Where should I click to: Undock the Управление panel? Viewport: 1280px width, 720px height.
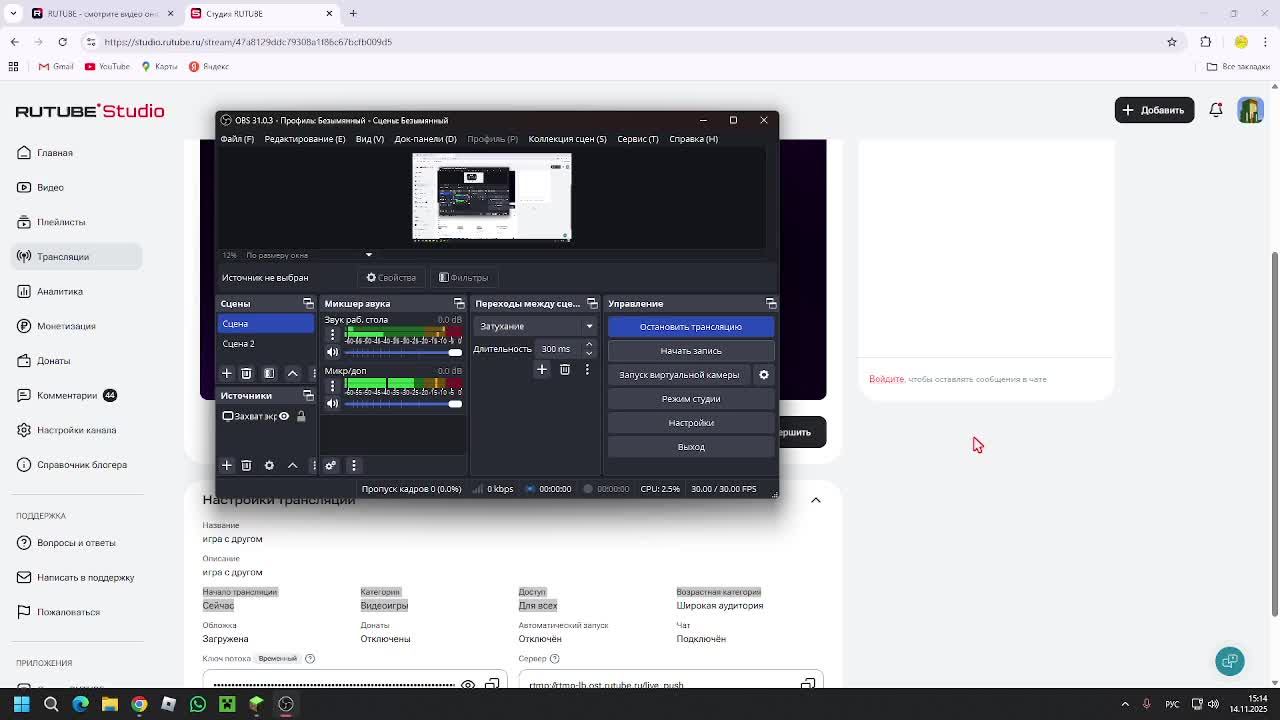pyautogui.click(x=771, y=303)
